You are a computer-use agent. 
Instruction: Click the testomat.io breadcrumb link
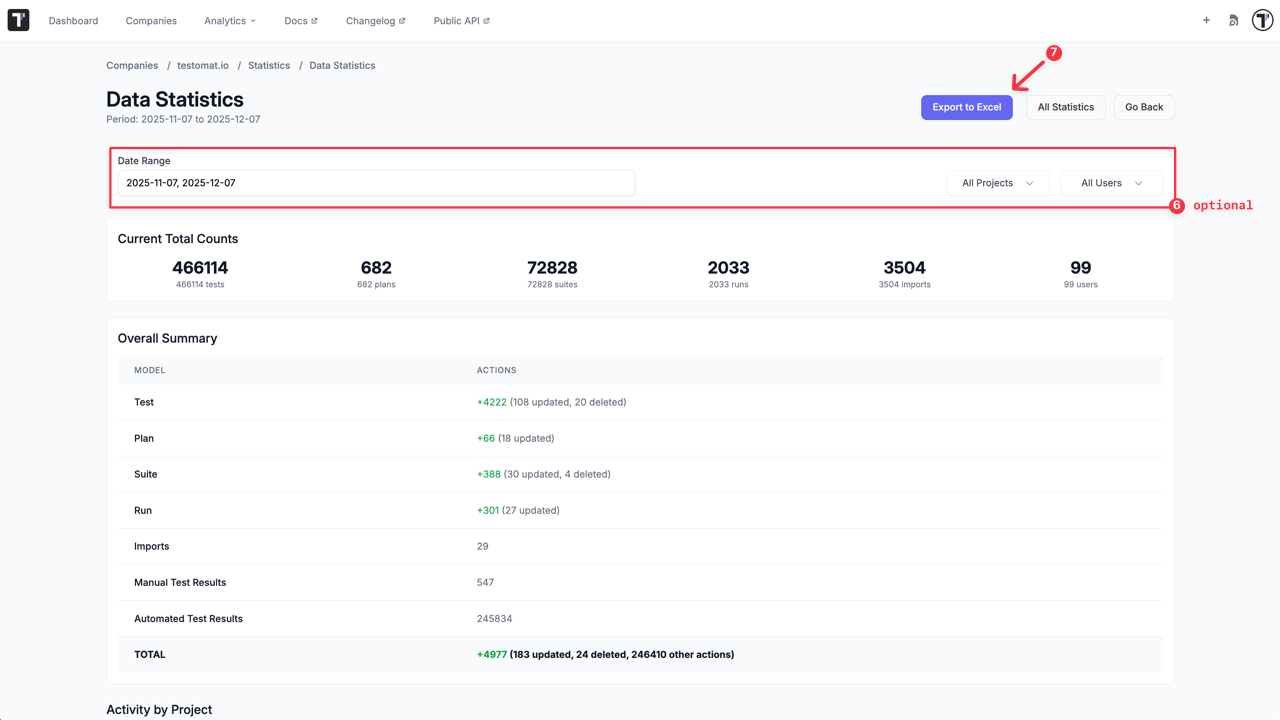[203, 65]
